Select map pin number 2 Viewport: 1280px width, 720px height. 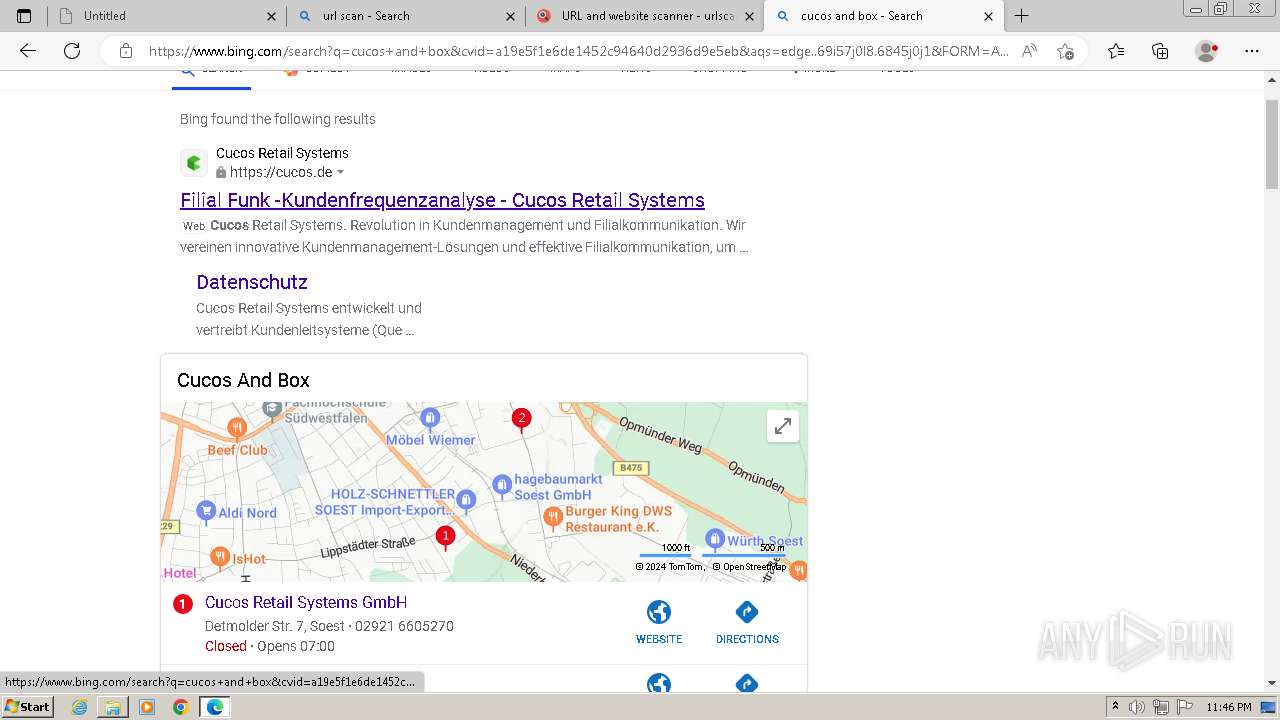(521, 419)
